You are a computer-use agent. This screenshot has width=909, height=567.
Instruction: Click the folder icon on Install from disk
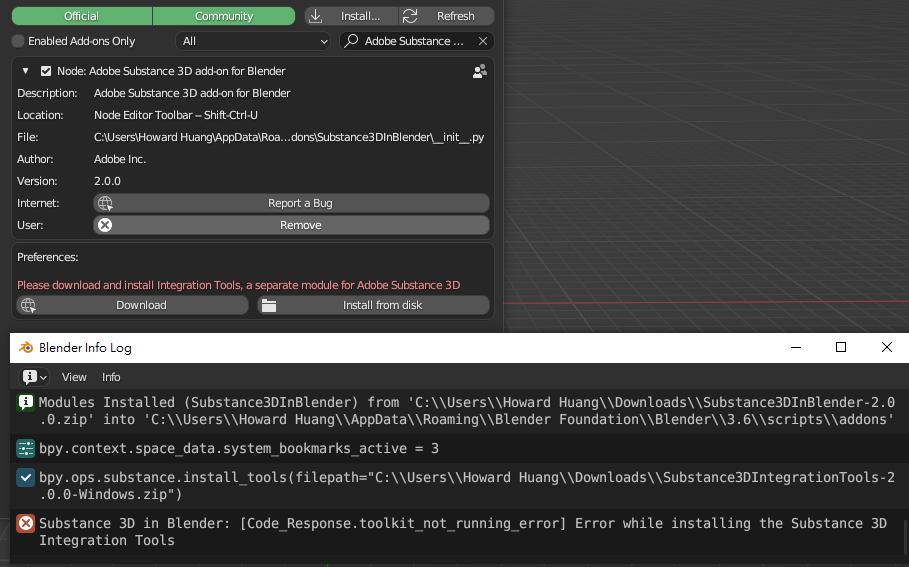coord(269,306)
